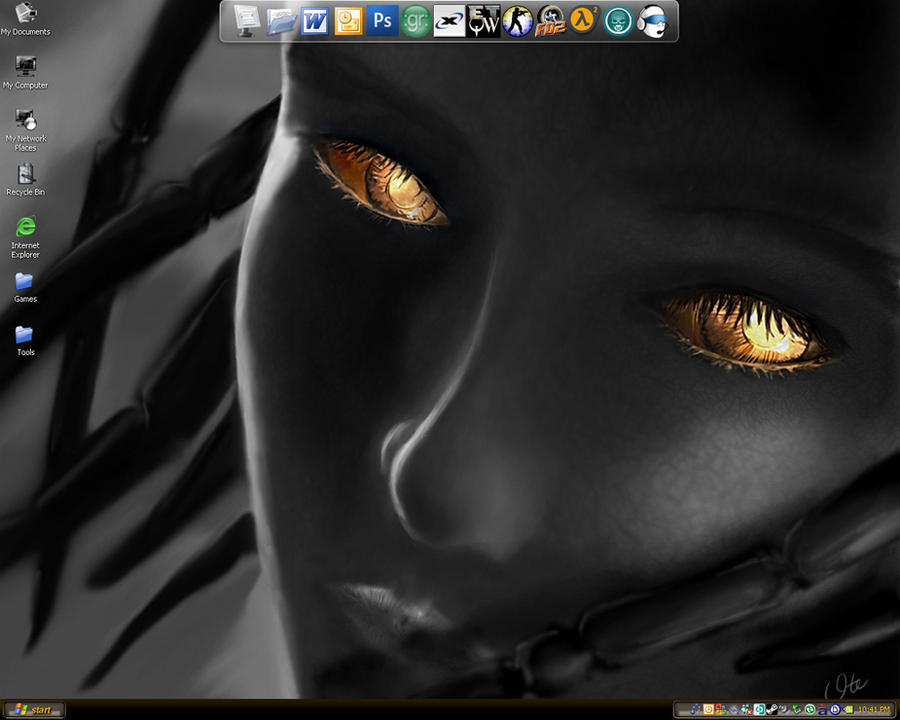Select the Recycle Bin desktop icon
The image size is (900, 720).
tap(25, 179)
